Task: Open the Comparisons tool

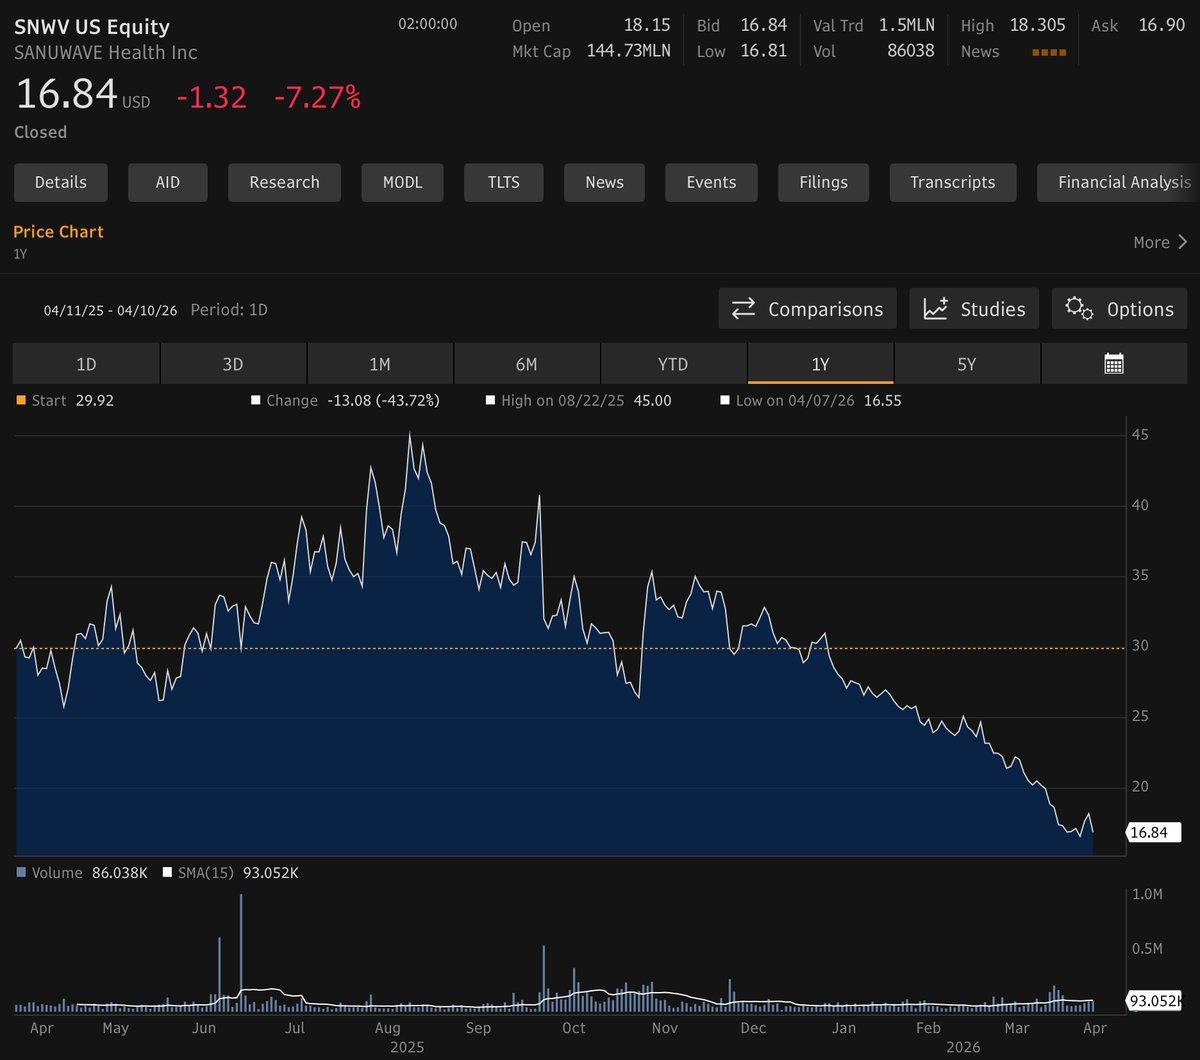Action: tap(806, 309)
